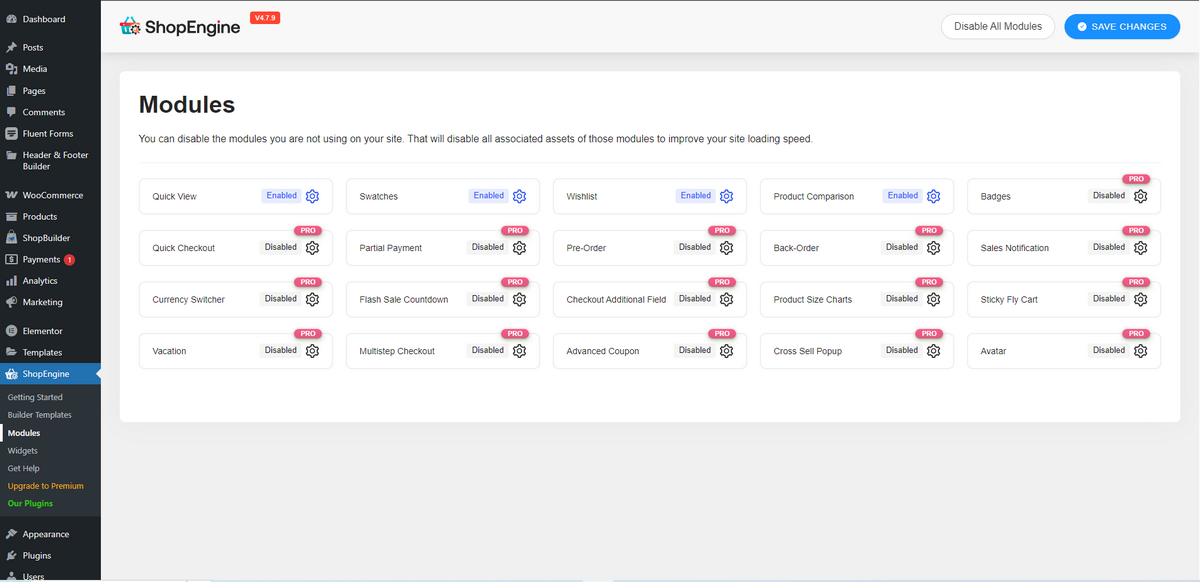Select the Modules submenu item

click(24, 433)
